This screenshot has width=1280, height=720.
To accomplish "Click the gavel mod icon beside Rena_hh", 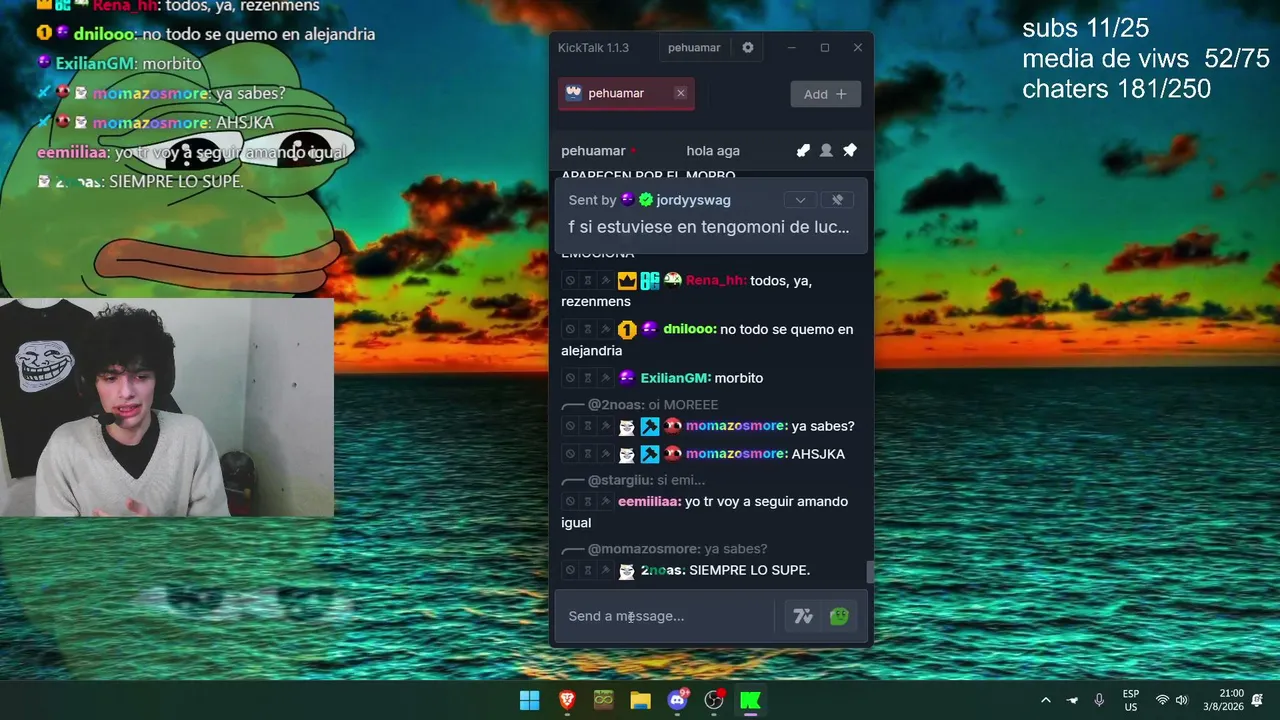I will pos(605,281).
